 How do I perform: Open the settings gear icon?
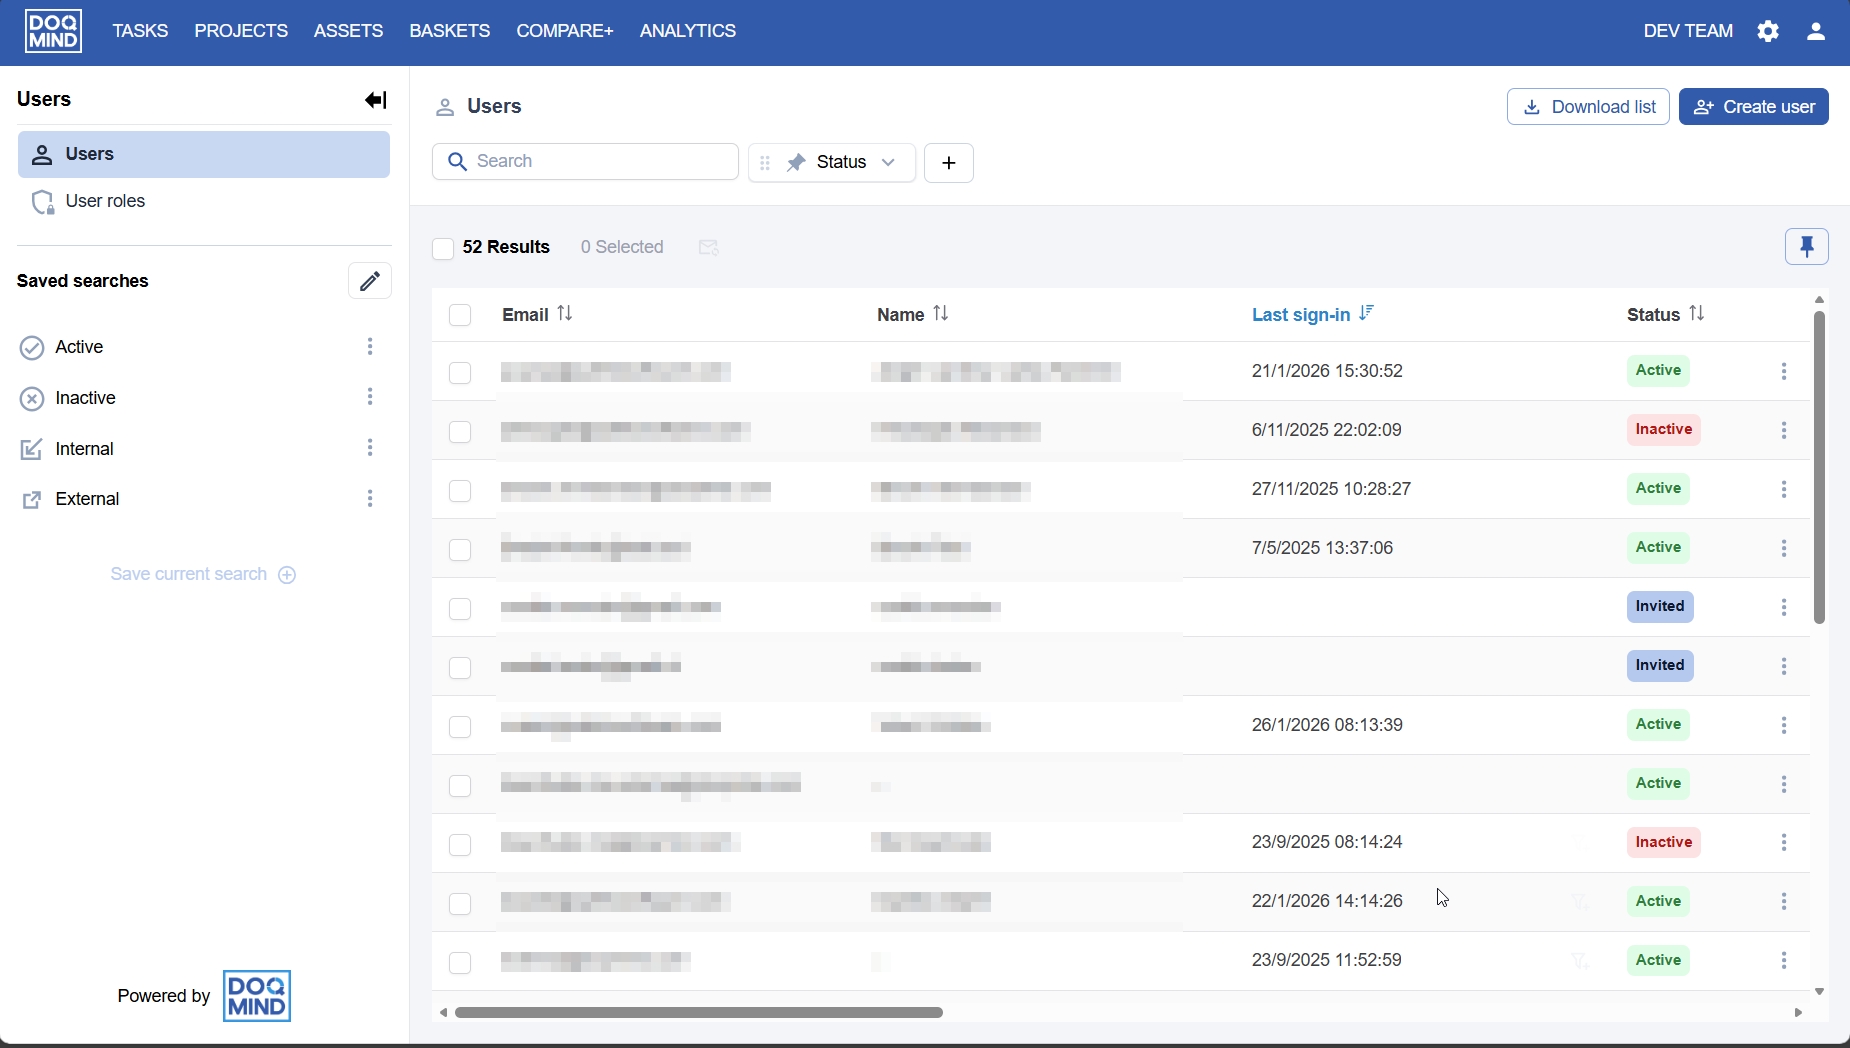click(x=1768, y=31)
